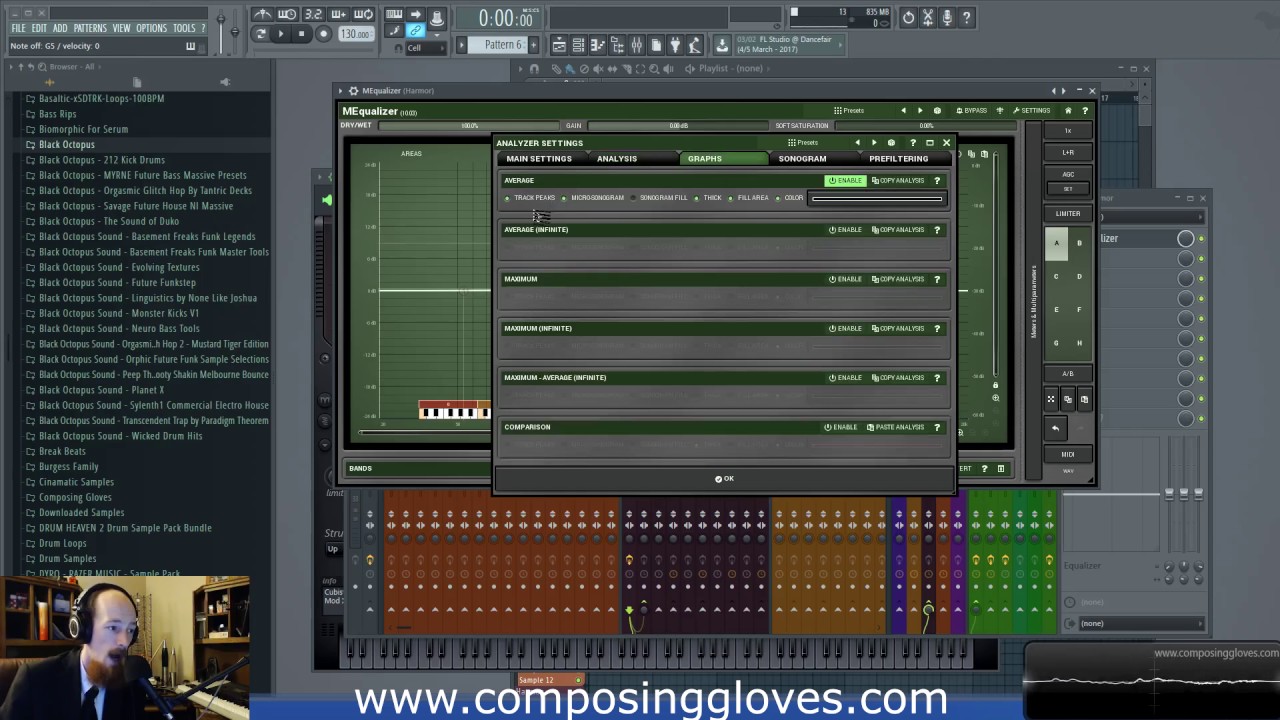
Task: Click the zoom magnifier icon beside meter
Action: tap(995, 398)
